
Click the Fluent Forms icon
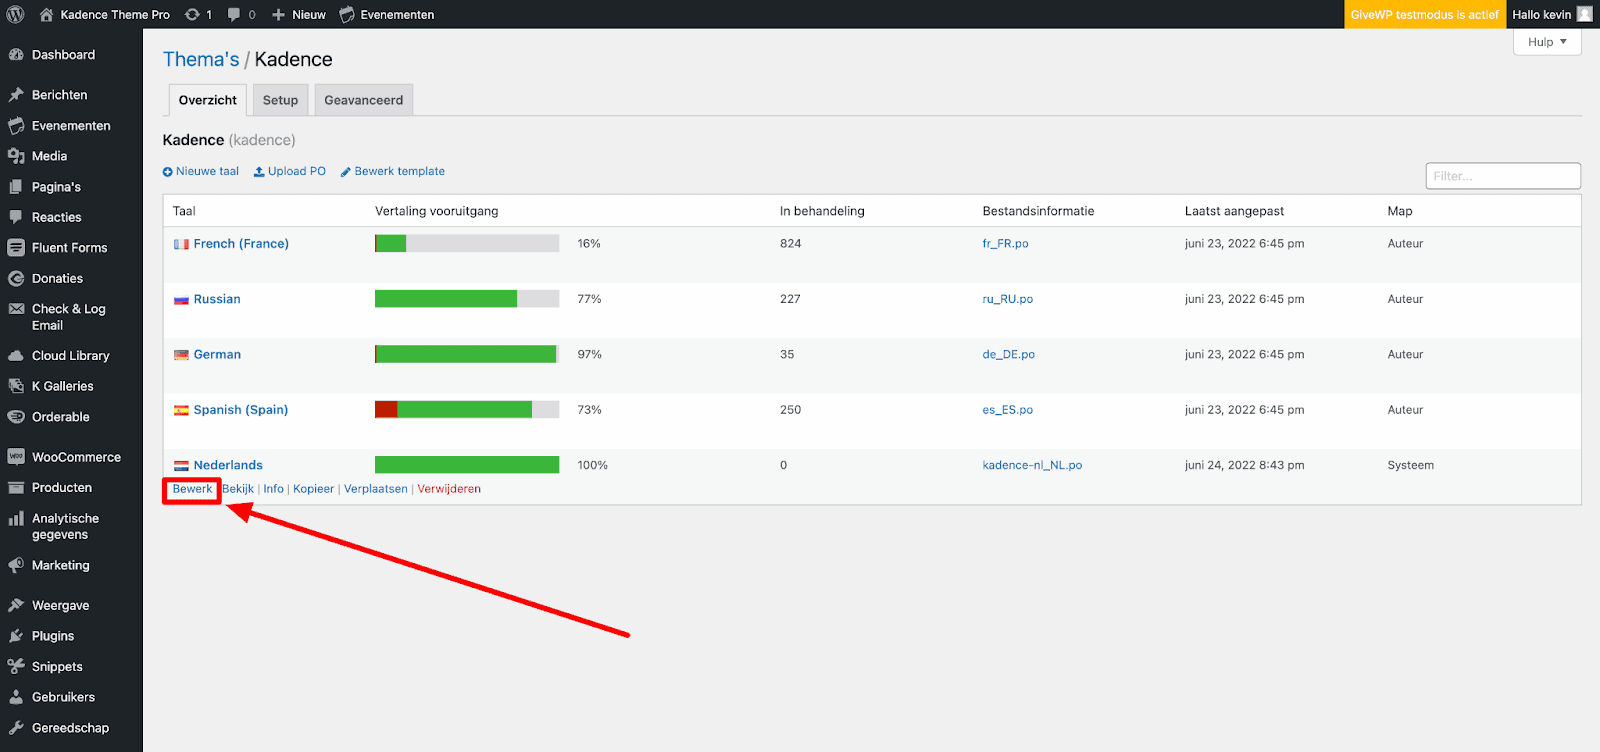click(x=16, y=248)
